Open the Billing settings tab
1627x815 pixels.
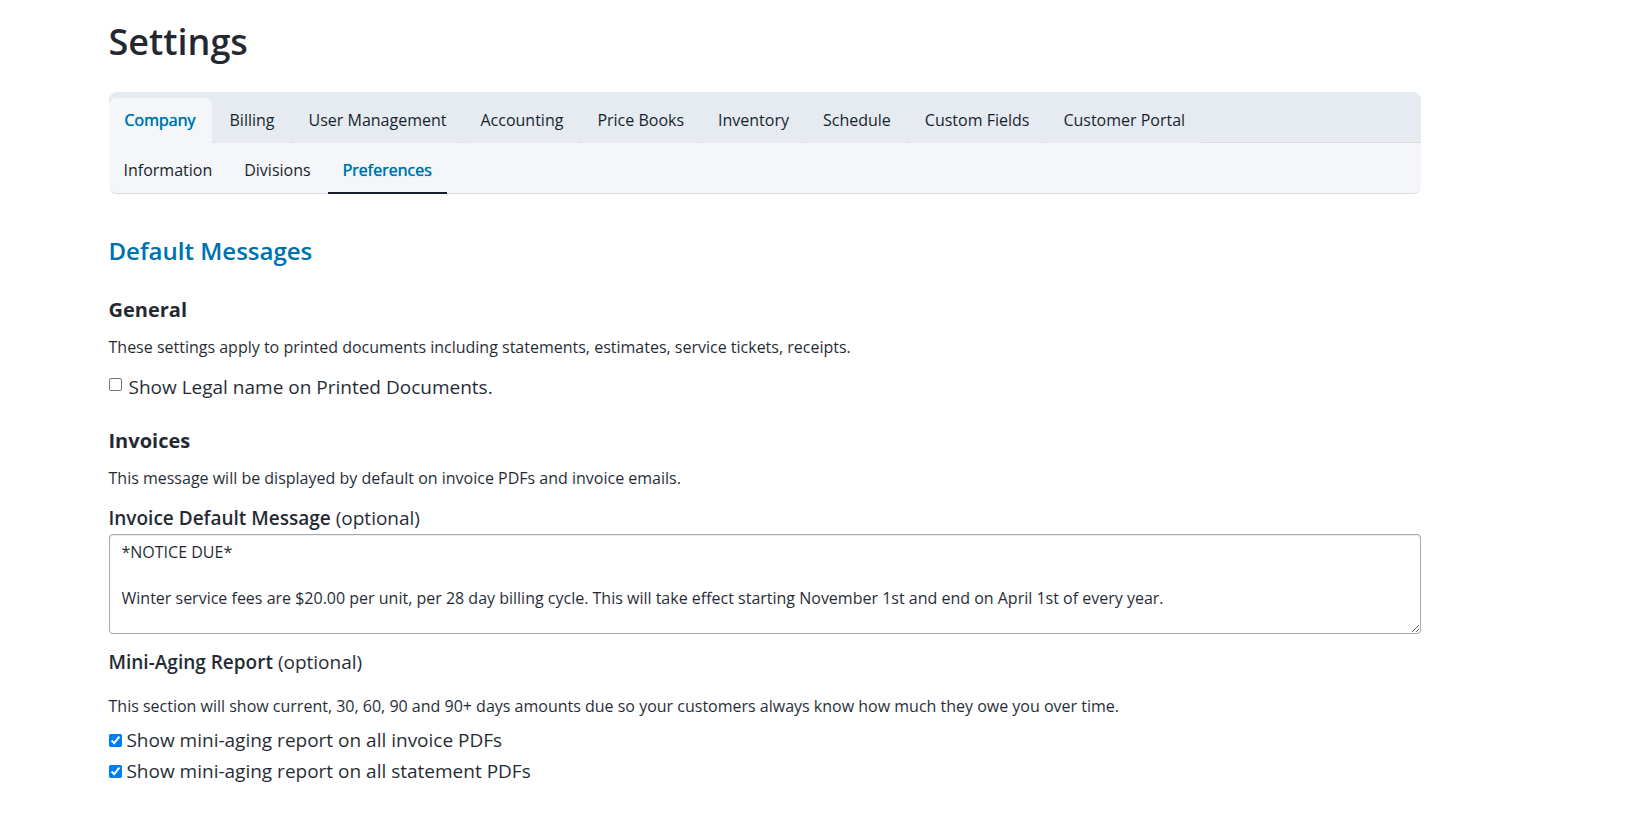tap(251, 120)
